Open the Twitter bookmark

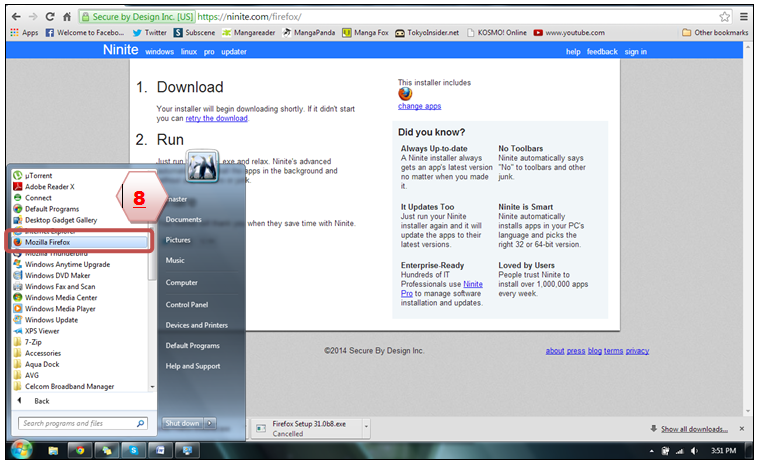[150, 32]
